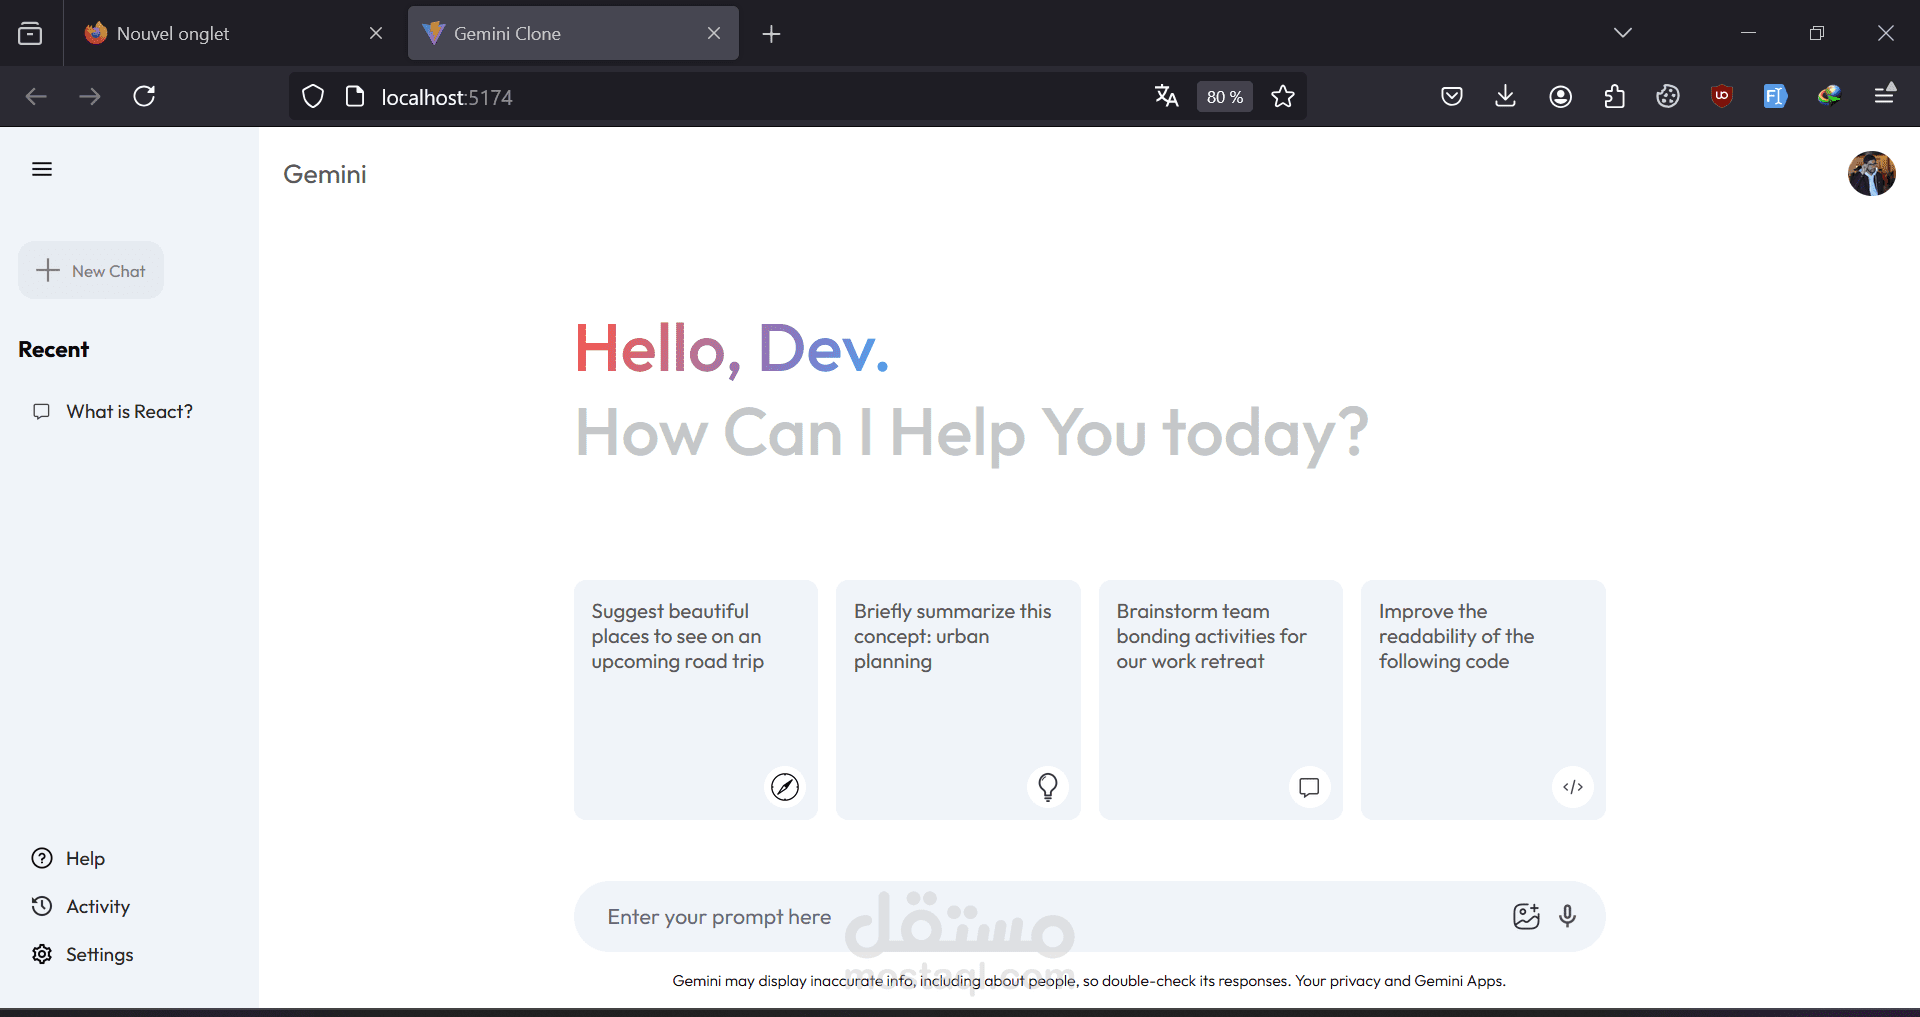Select the 'Gemini Clone' browser tab
Viewport: 1920px width, 1017px height.
click(x=573, y=33)
